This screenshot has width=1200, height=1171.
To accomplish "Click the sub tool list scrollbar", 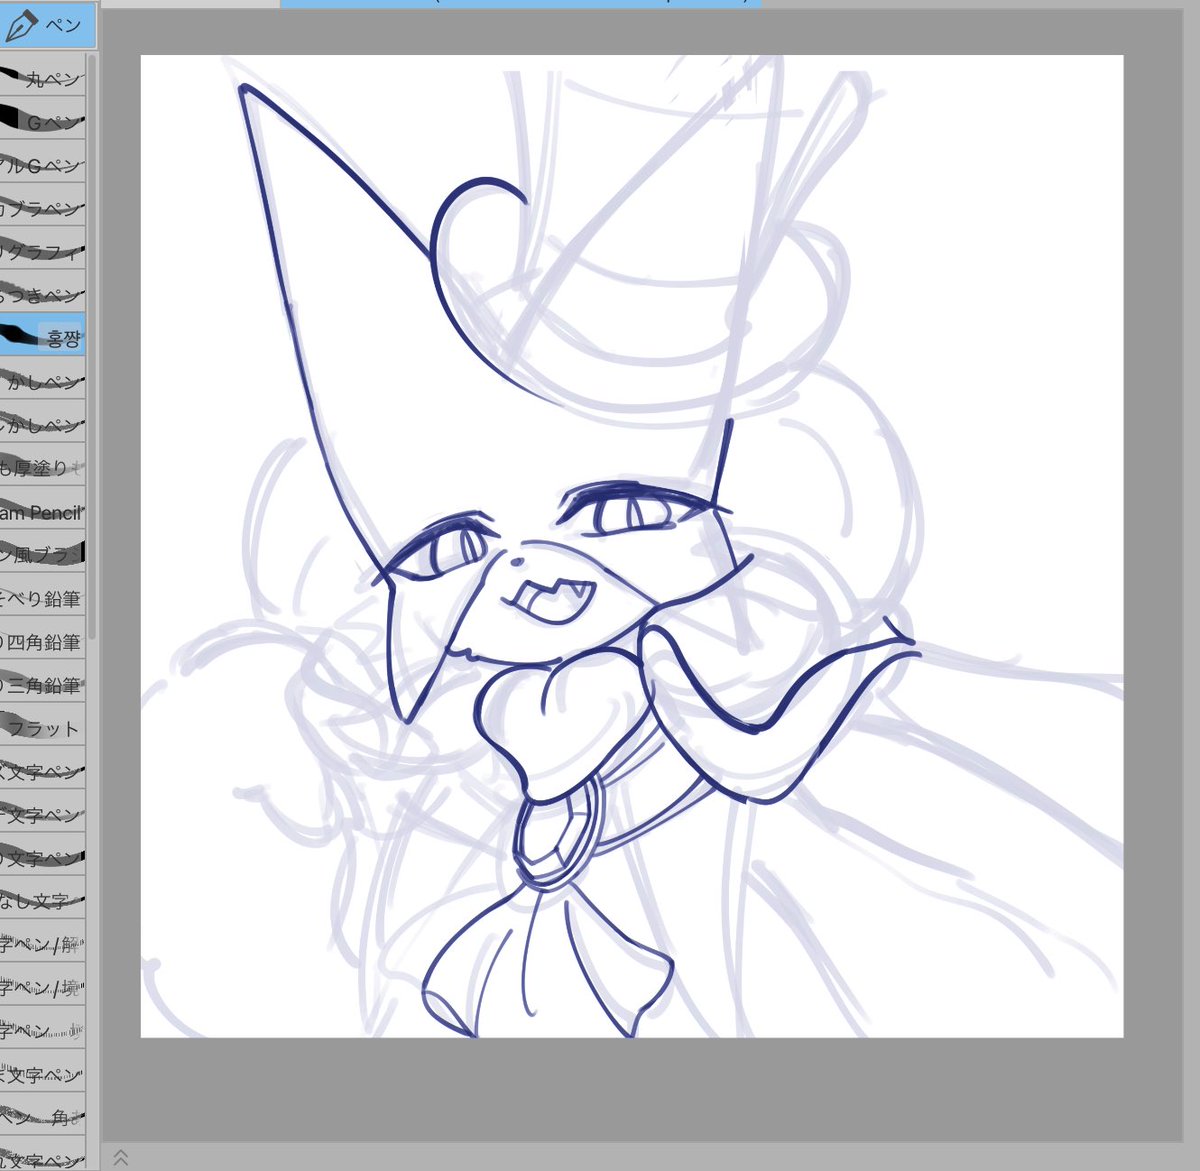I will pyautogui.click(x=92, y=345).
